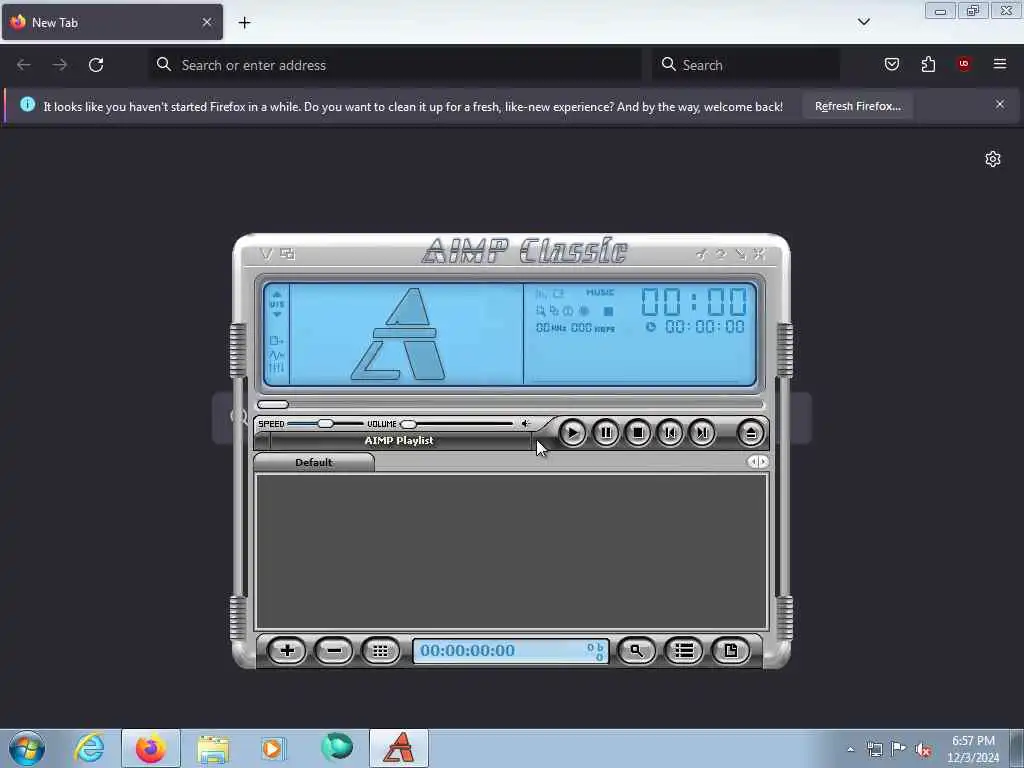The image size is (1024, 768).
Task: Click the clock timer icon in display
Action: [x=650, y=327]
